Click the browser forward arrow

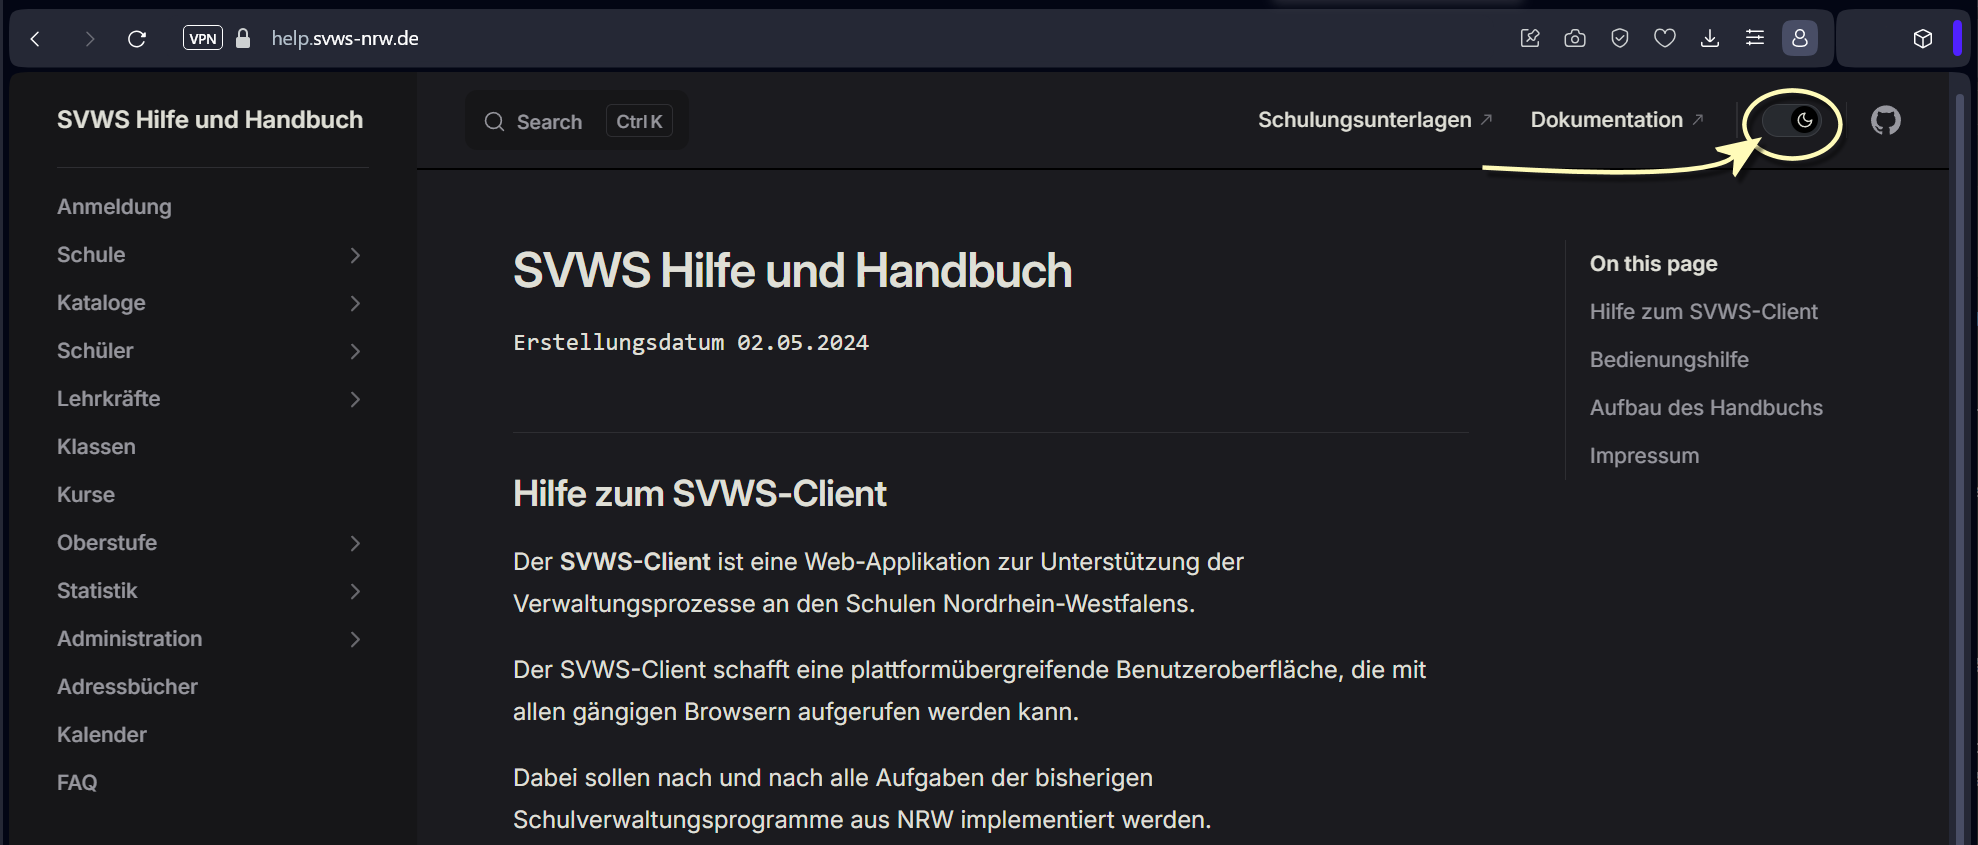pyautogui.click(x=89, y=39)
